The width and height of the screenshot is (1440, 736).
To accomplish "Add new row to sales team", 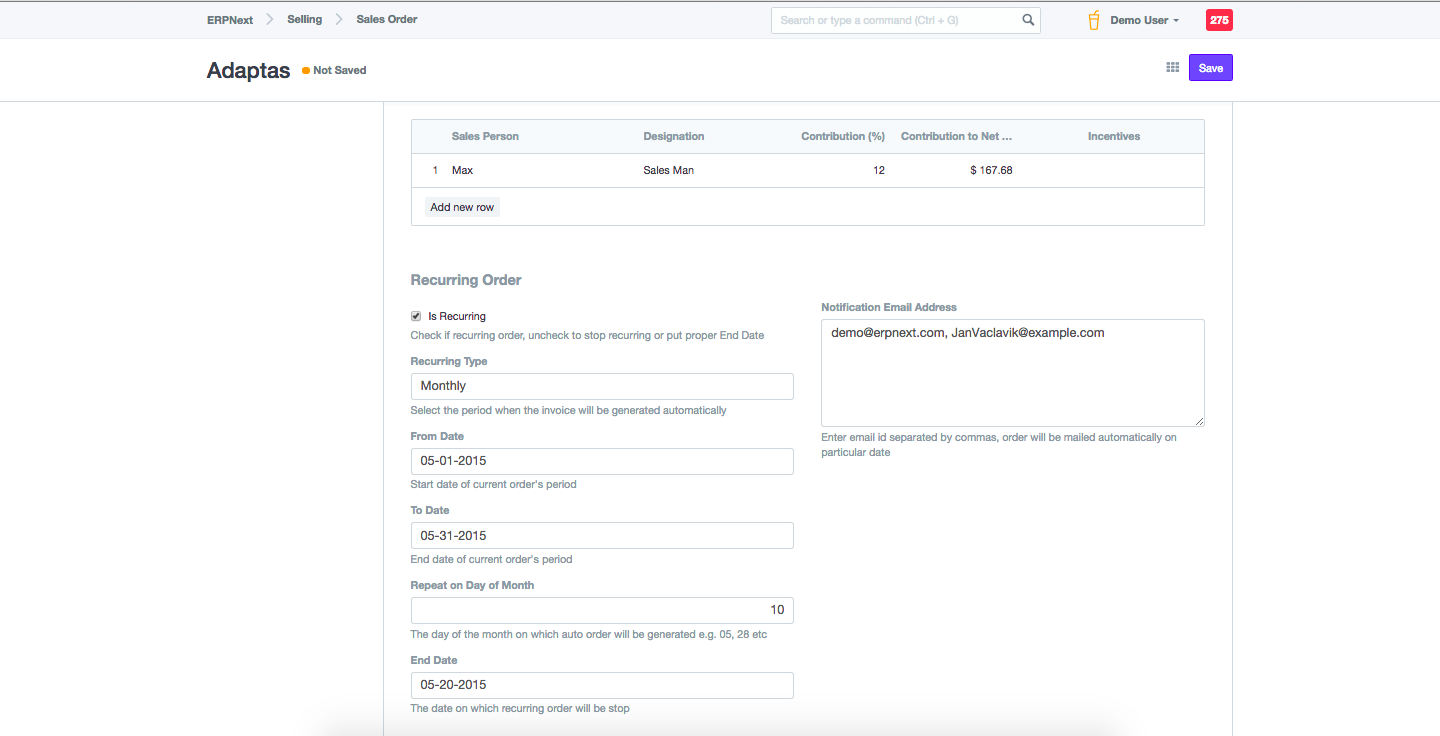I will pyautogui.click(x=462, y=207).
